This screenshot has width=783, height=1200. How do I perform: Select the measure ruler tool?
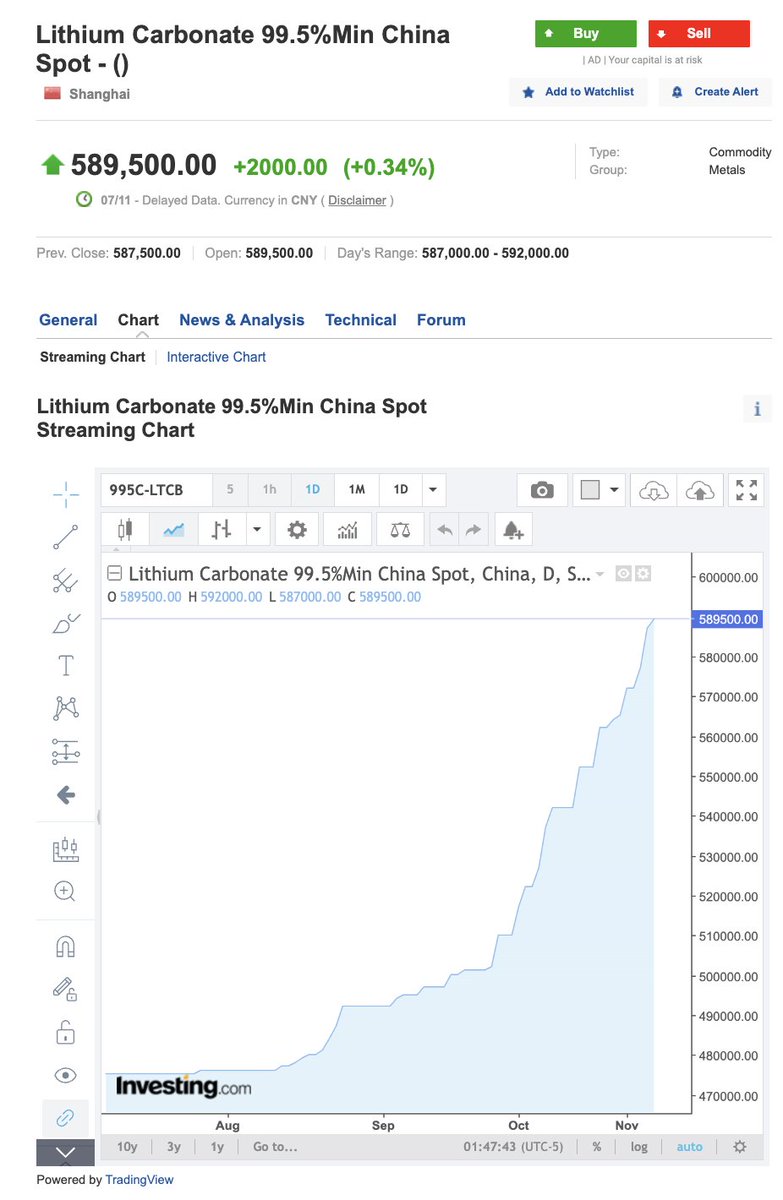coord(66,850)
